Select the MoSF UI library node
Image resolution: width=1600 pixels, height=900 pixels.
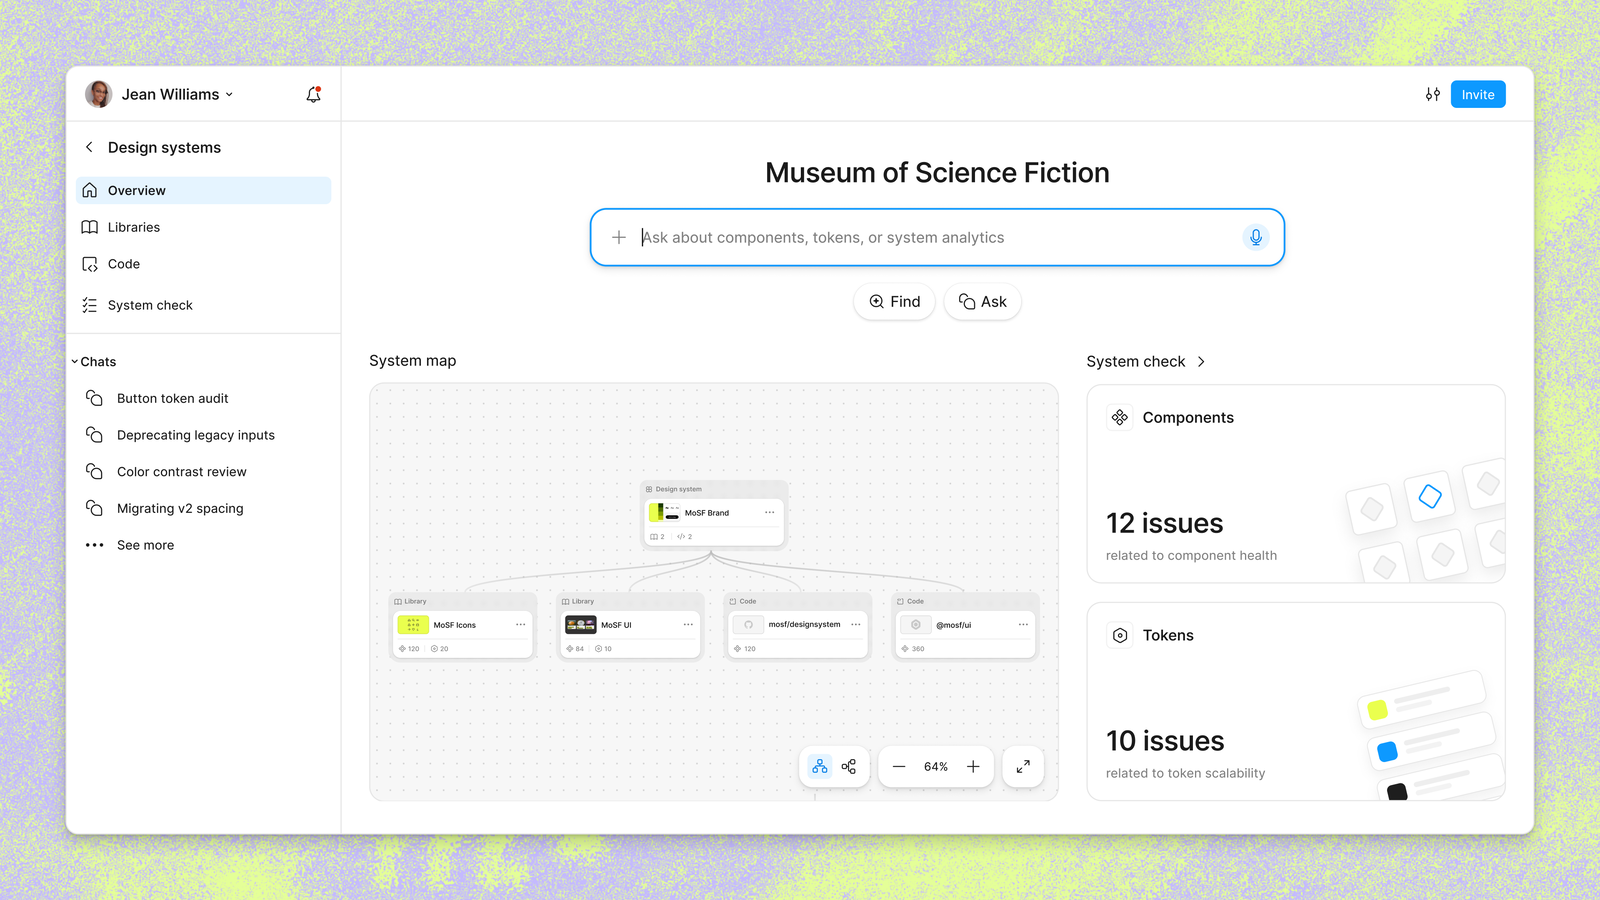click(x=630, y=625)
